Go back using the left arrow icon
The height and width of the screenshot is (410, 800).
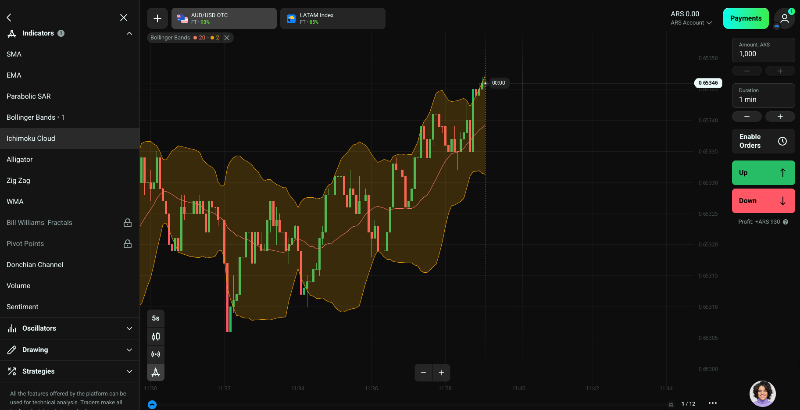[x=9, y=17]
